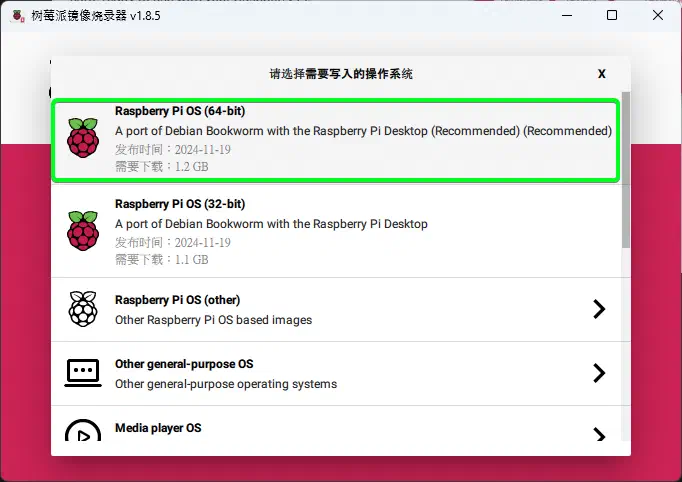Close the OS selection dialog with X
The width and height of the screenshot is (682, 482).
(602, 74)
